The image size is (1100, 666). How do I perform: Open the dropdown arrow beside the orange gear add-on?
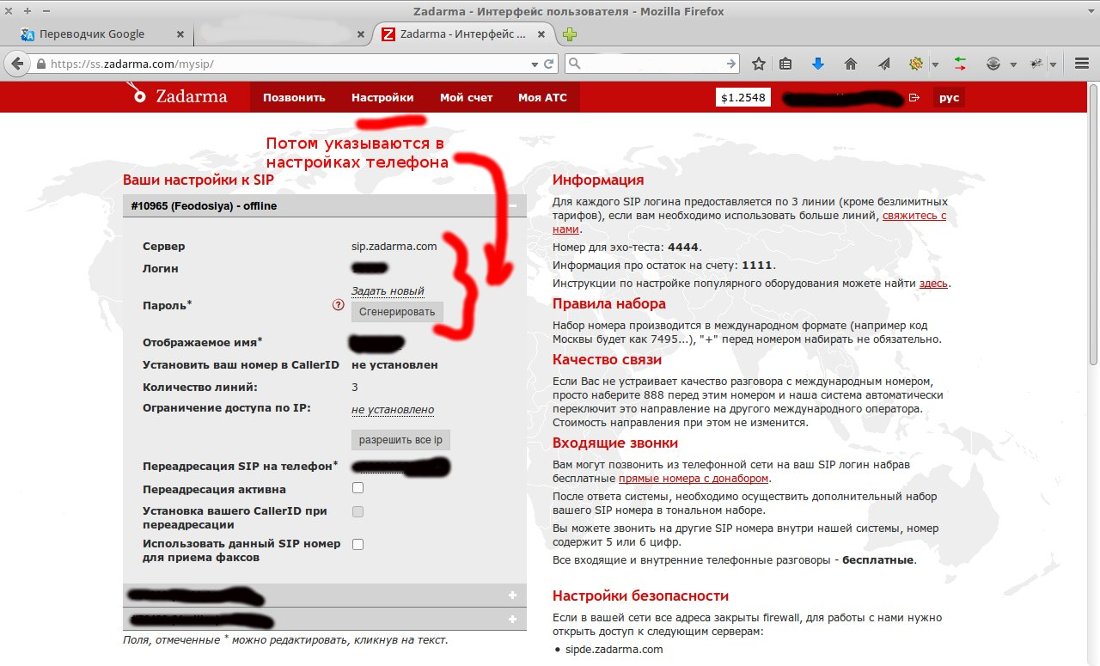935,65
